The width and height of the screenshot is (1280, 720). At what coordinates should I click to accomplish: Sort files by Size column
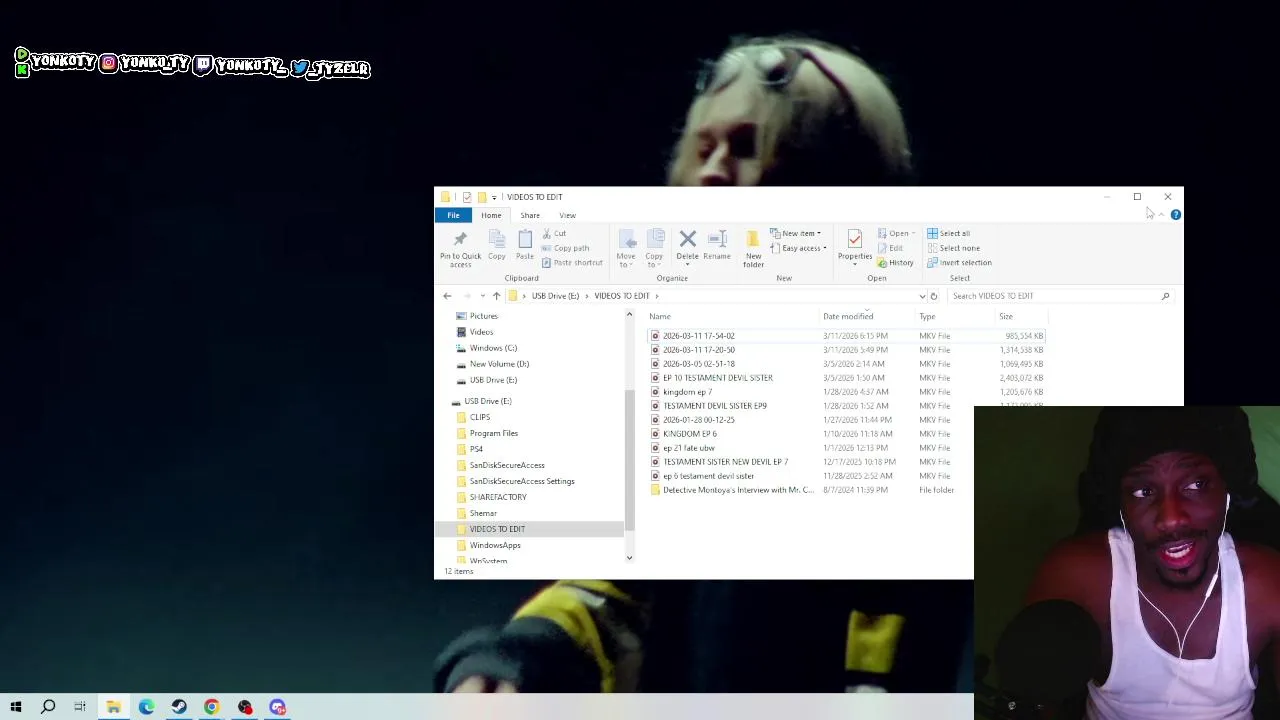1006,317
